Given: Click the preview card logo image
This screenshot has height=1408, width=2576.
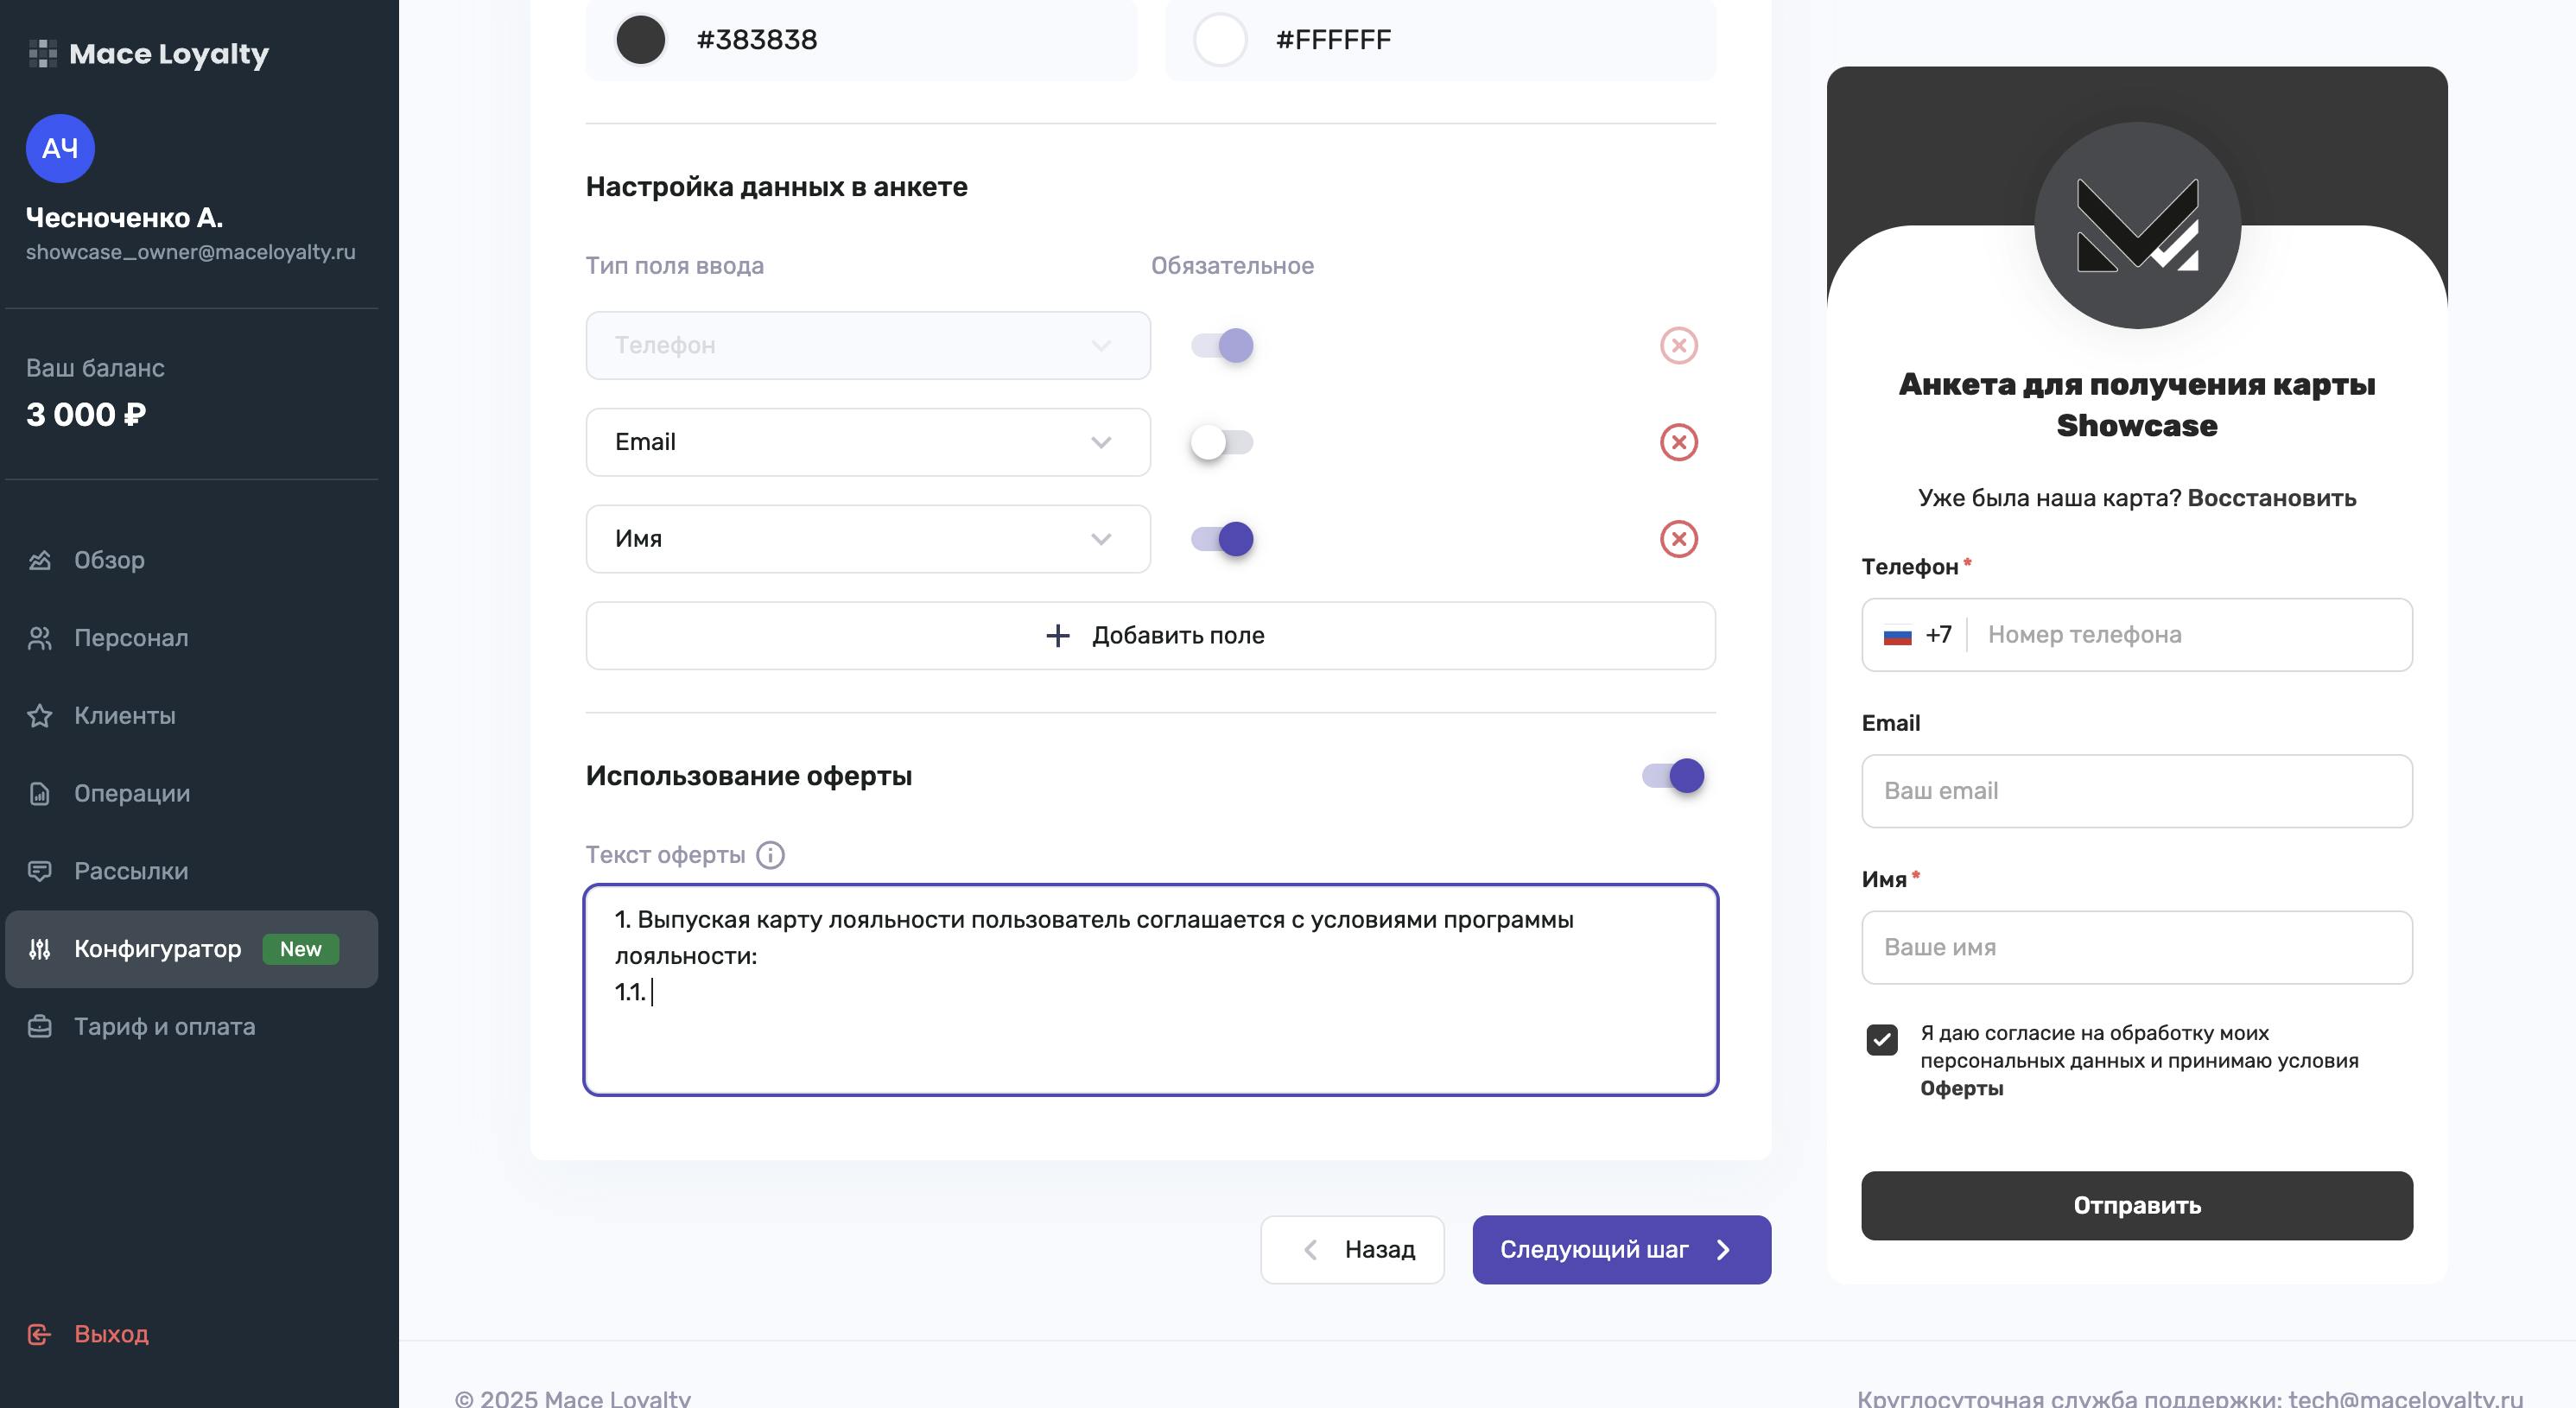Looking at the screenshot, I should [x=2137, y=225].
